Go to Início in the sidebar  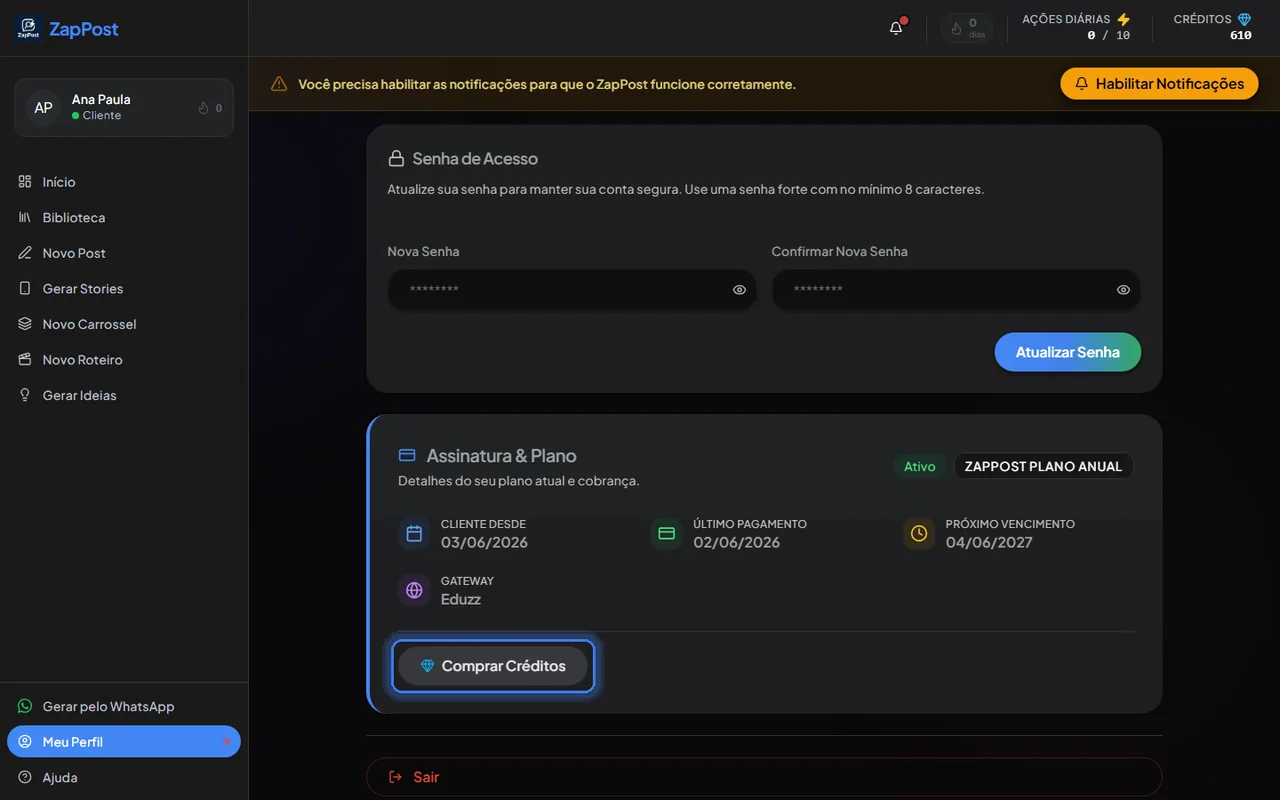[x=124, y=182]
